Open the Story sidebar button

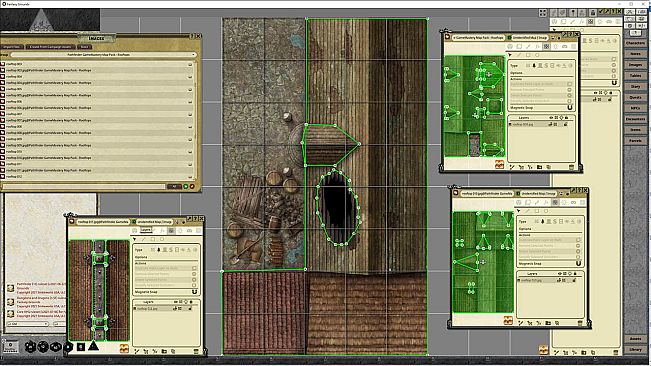click(635, 86)
